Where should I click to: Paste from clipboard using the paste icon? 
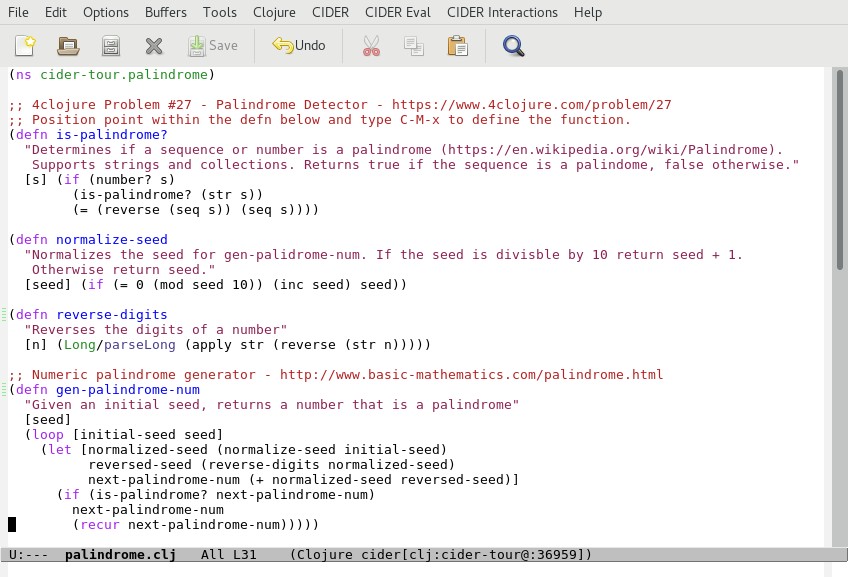coord(457,45)
